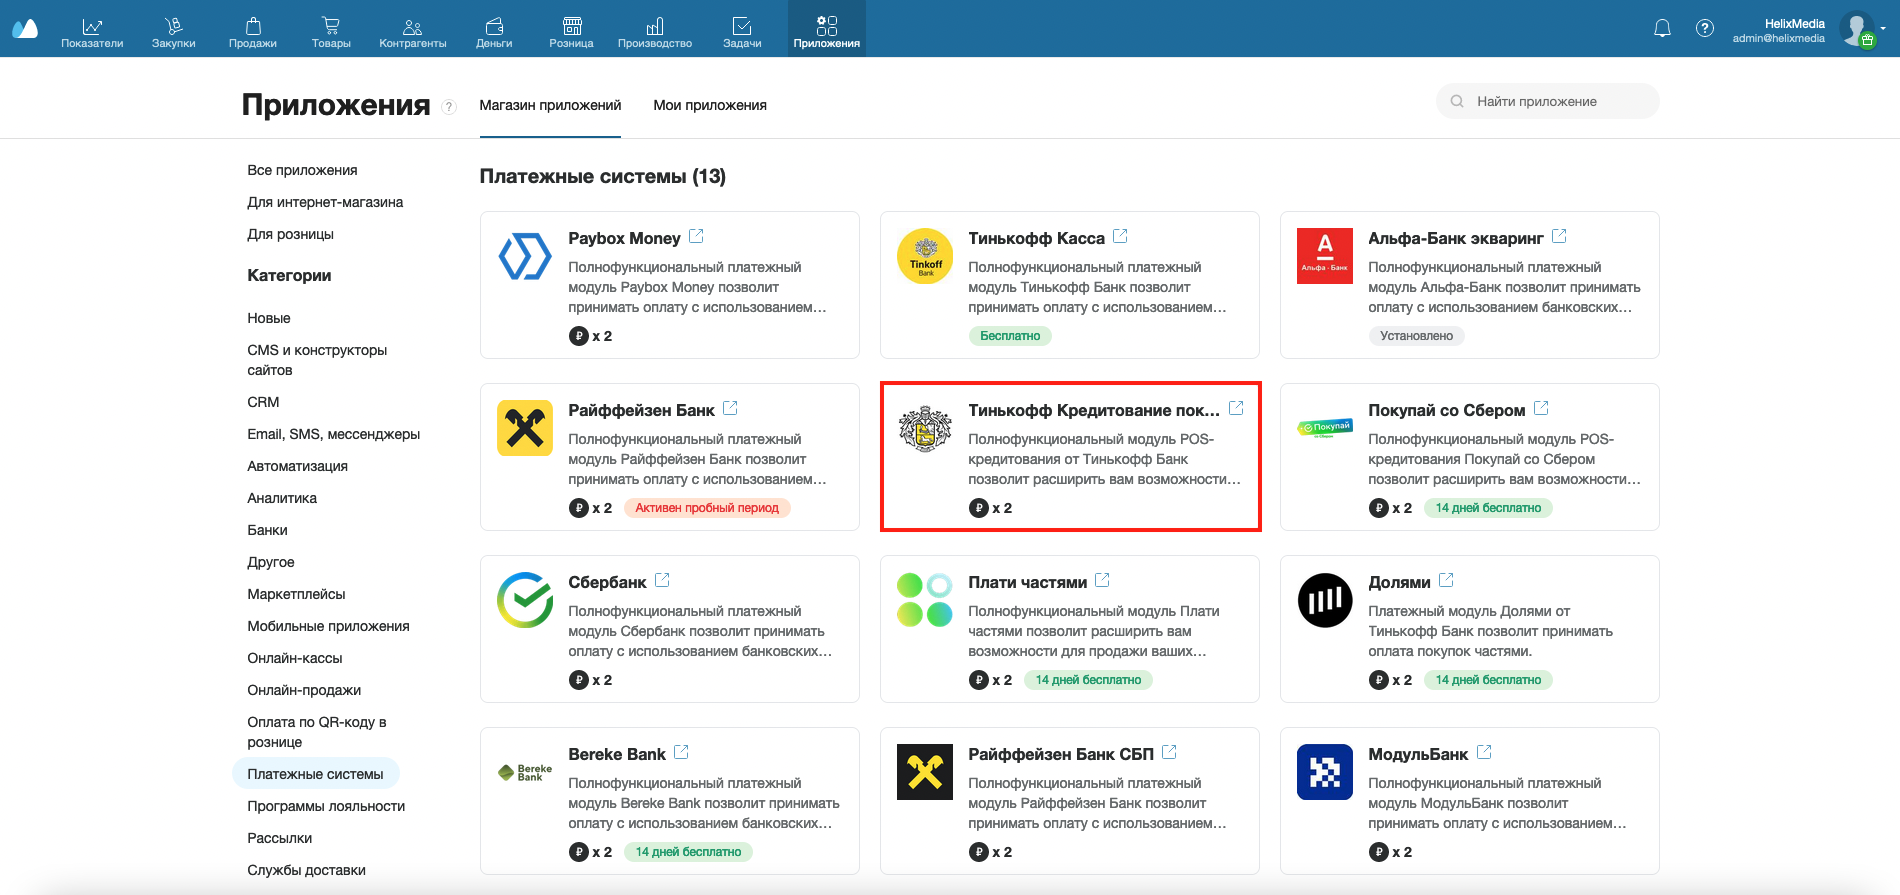This screenshot has height=895, width=1900.
Task: Choose the Email, SMS, мессенджеры category
Action: click(x=333, y=434)
